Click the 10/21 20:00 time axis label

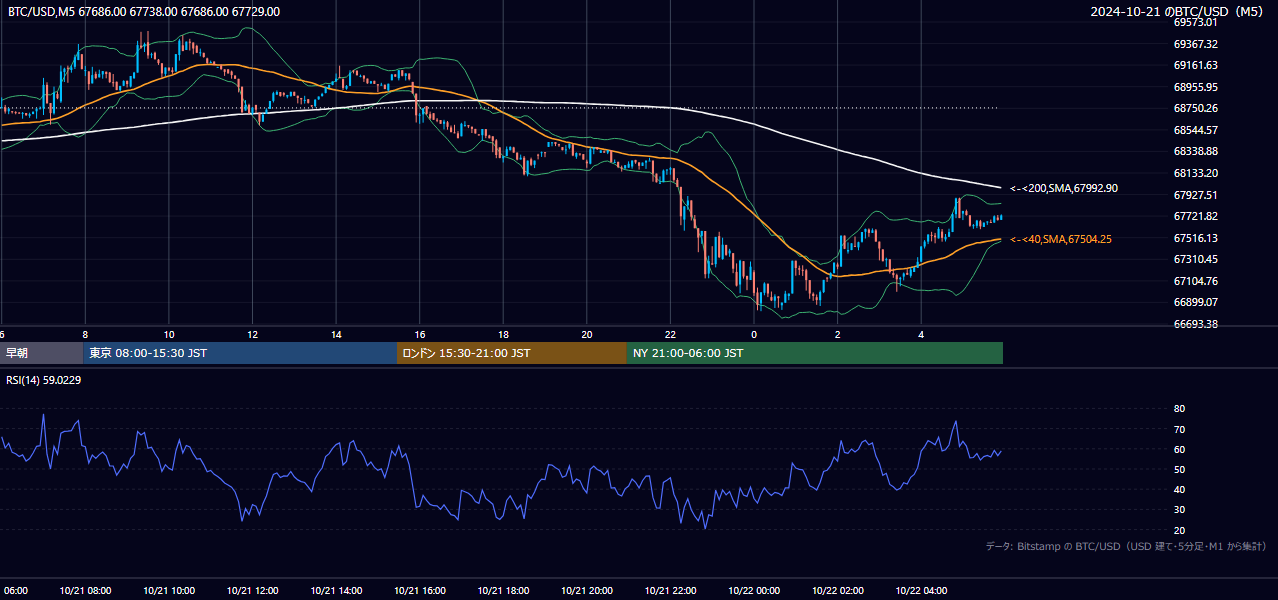point(587,591)
